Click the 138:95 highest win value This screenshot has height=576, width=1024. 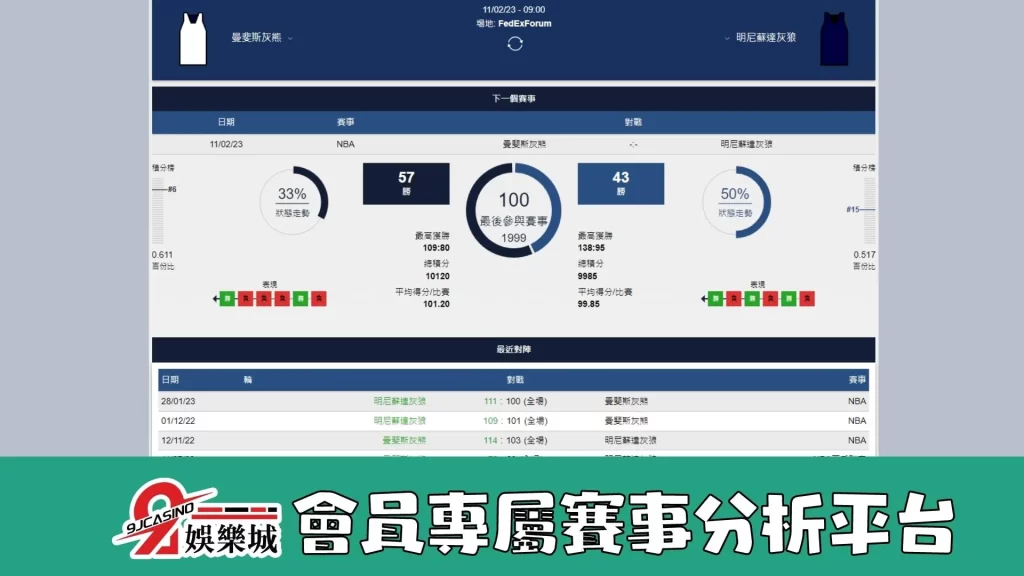(x=591, y=248)
